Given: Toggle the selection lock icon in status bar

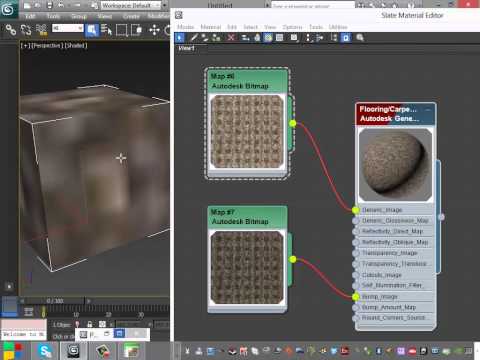Looking at the screenshot, I should [89, 324].
